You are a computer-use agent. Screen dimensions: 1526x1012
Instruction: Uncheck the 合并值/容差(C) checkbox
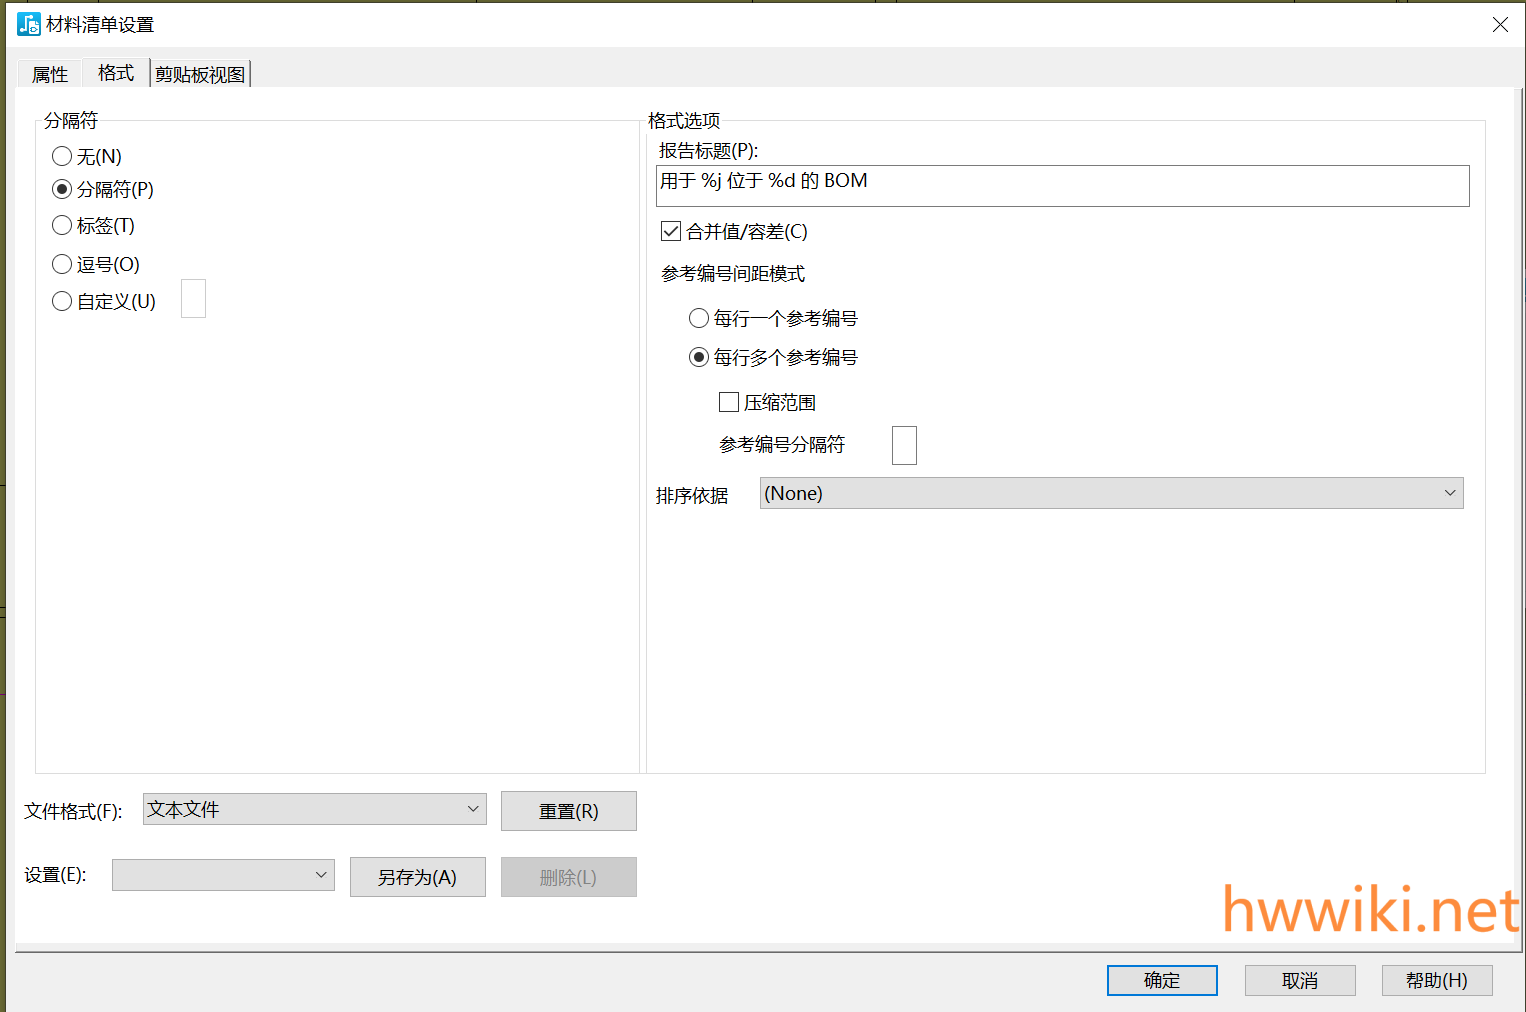pos(671,232)
